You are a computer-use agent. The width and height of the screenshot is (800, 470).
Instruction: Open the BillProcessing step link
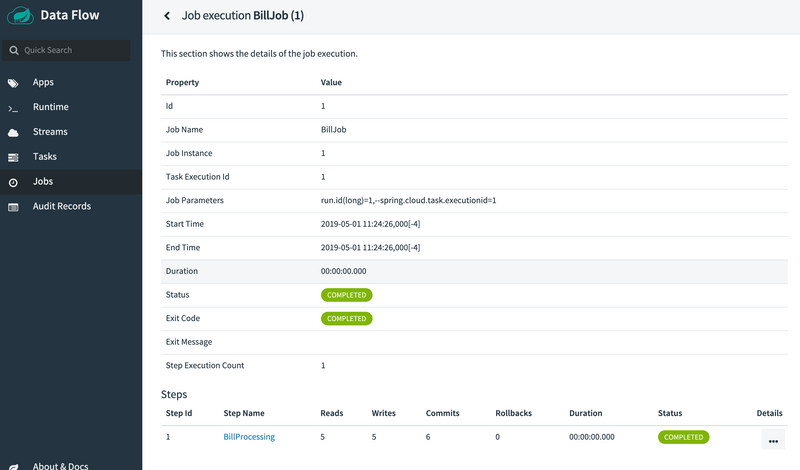coord(249,437)
